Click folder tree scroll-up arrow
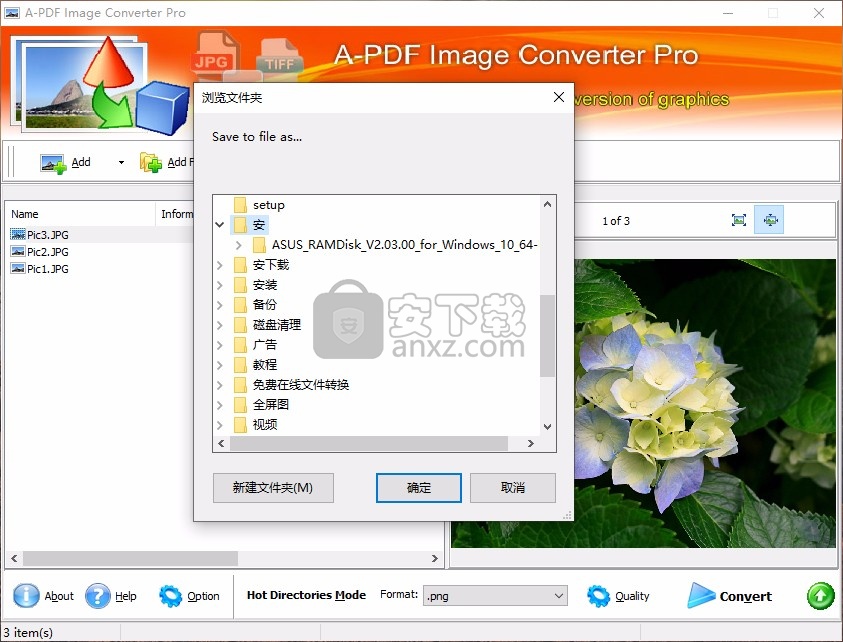Viewport: 843px width, 642px height. (547, 204)
